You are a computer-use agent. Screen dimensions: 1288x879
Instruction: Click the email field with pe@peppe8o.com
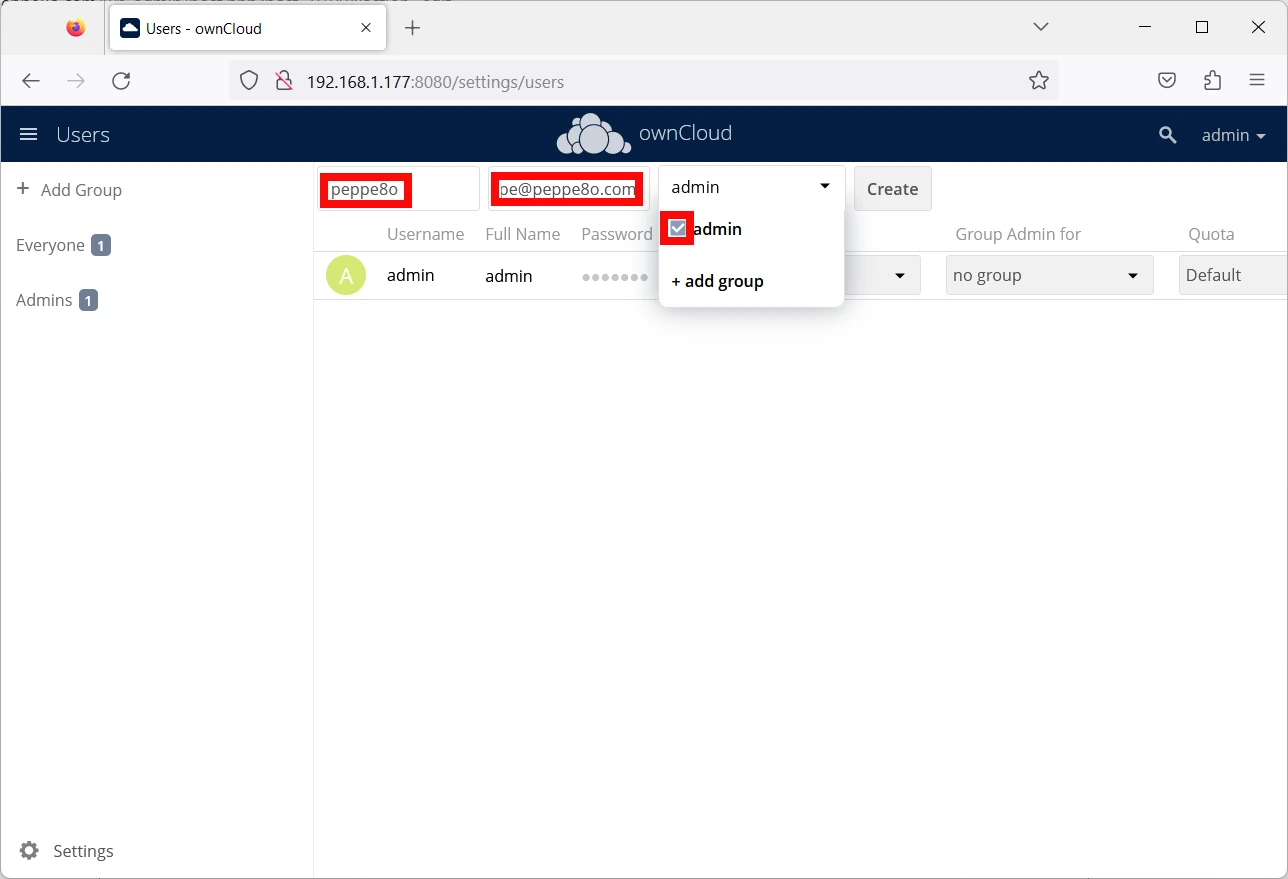(x=568, y=189)
